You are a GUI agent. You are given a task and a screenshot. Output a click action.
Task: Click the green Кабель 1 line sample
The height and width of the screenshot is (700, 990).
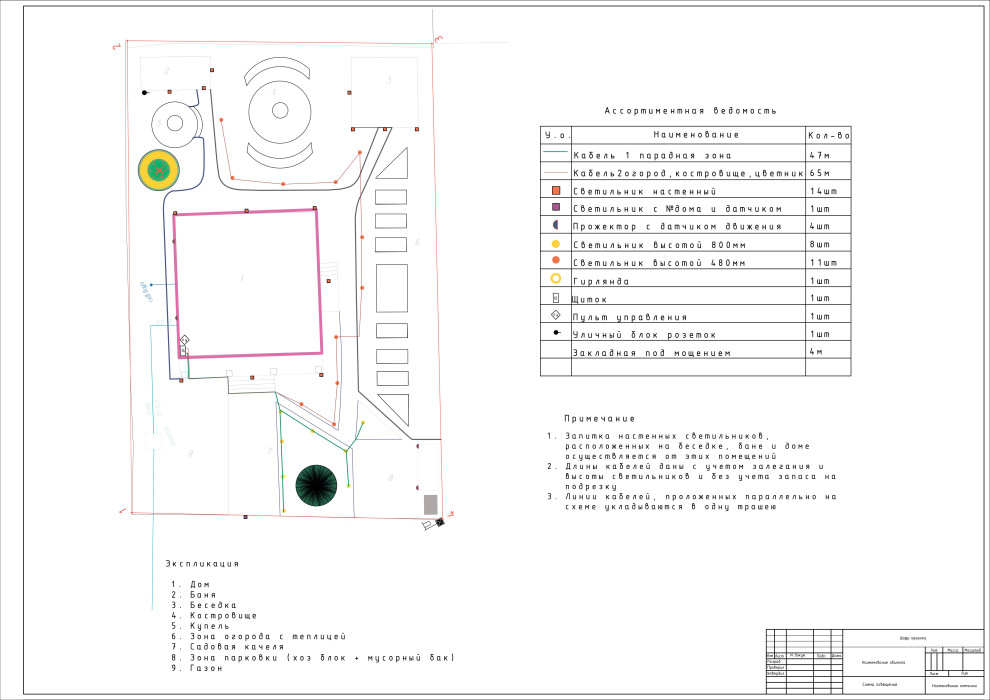555,153
